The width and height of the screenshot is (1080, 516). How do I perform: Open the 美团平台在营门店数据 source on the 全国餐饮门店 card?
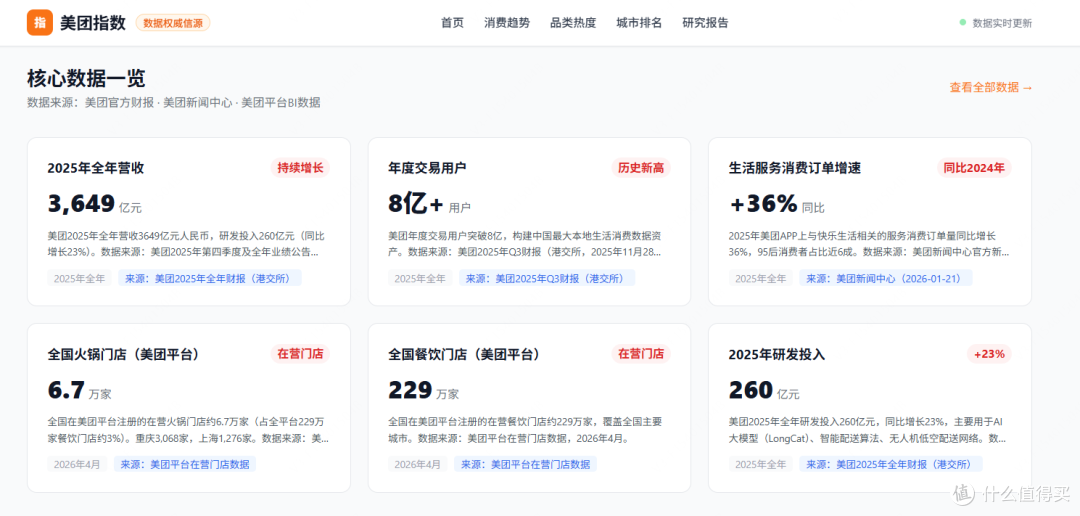point(526,464)
